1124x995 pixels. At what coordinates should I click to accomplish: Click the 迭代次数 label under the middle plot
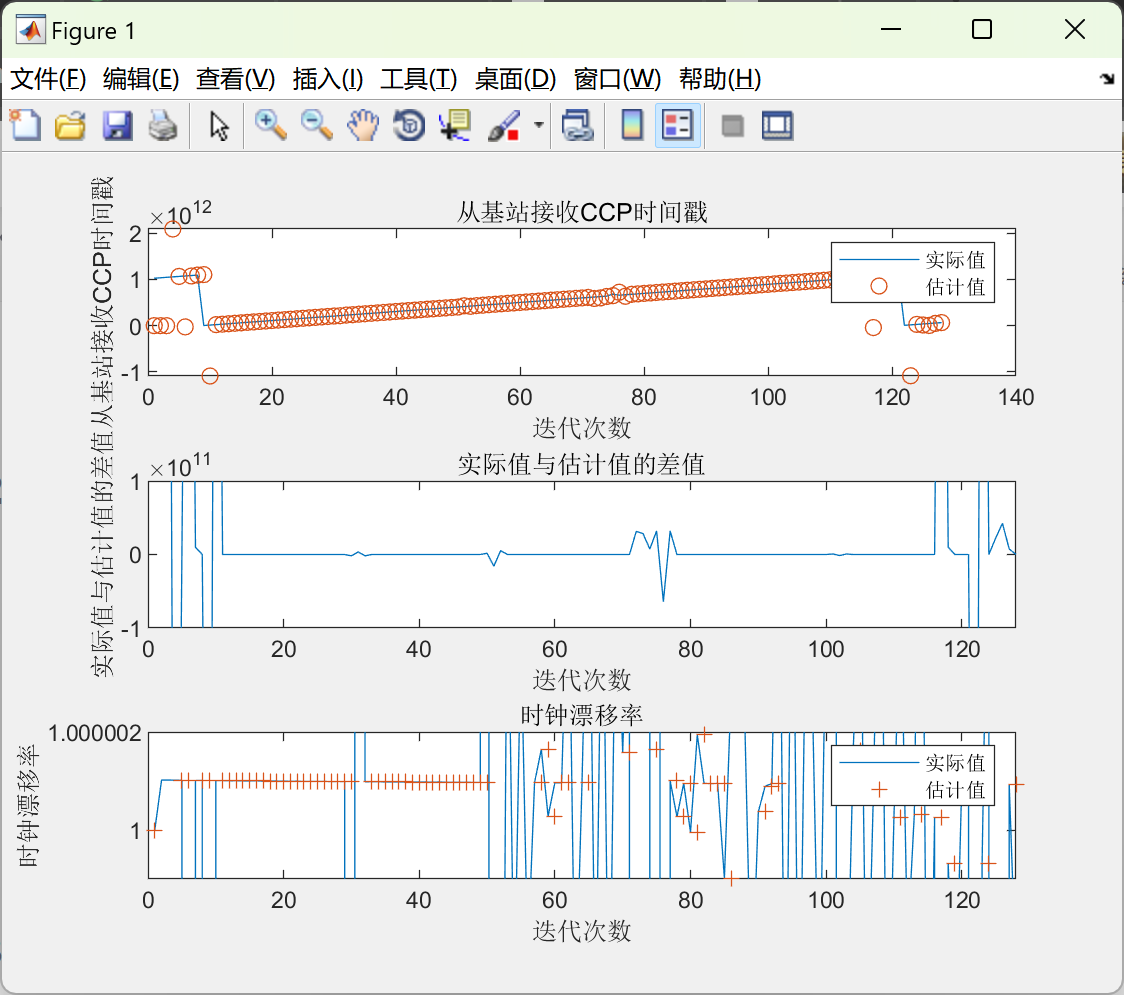point(581,680)
